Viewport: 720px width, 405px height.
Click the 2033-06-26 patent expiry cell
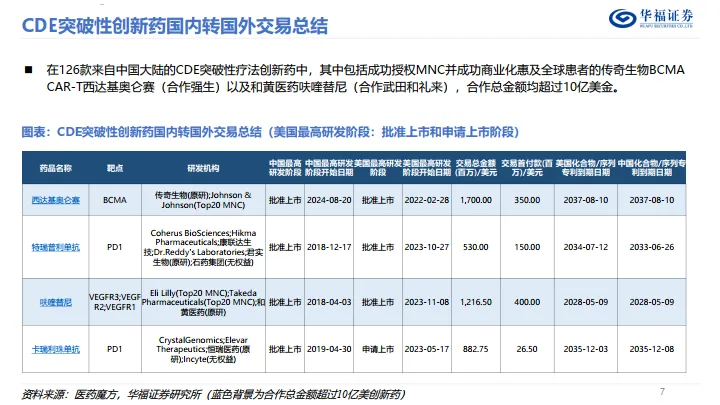652,247
